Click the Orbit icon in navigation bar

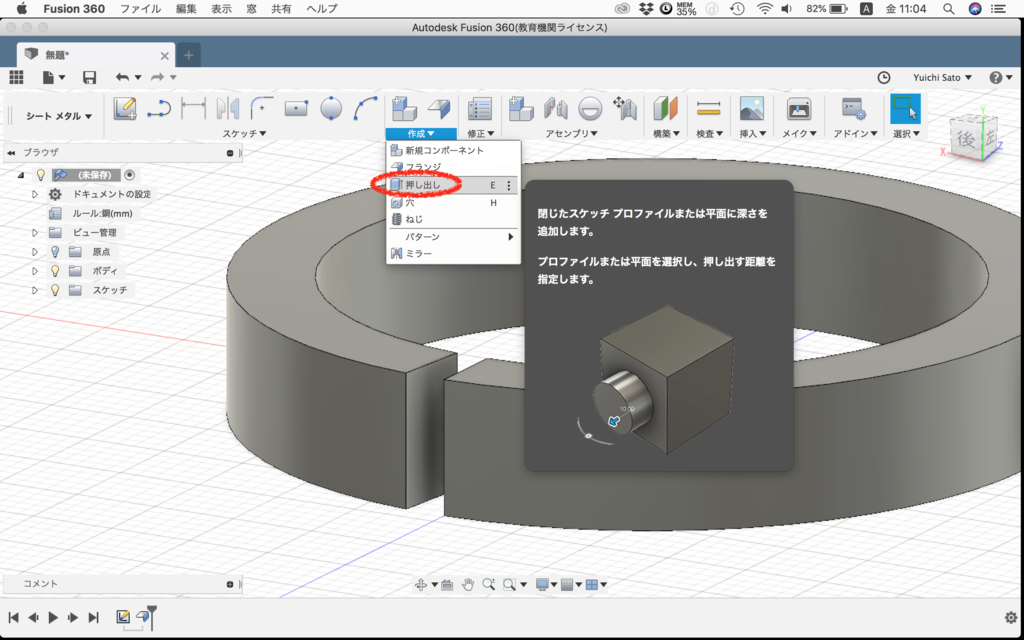[x=421, y=584]
